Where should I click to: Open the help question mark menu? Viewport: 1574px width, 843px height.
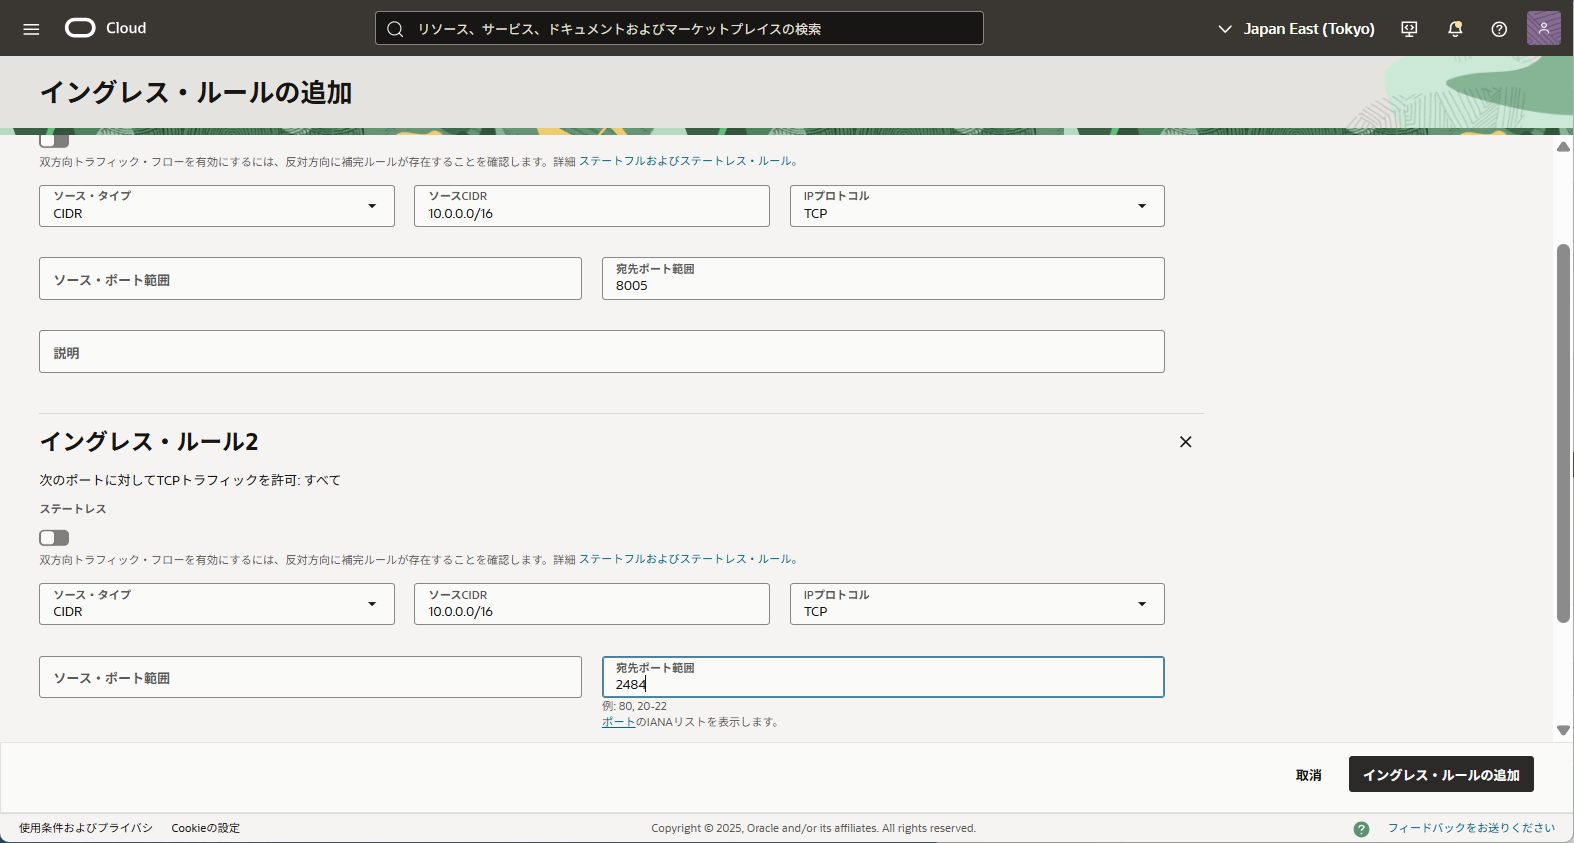pyautogui.click(x=1499, y=29)
